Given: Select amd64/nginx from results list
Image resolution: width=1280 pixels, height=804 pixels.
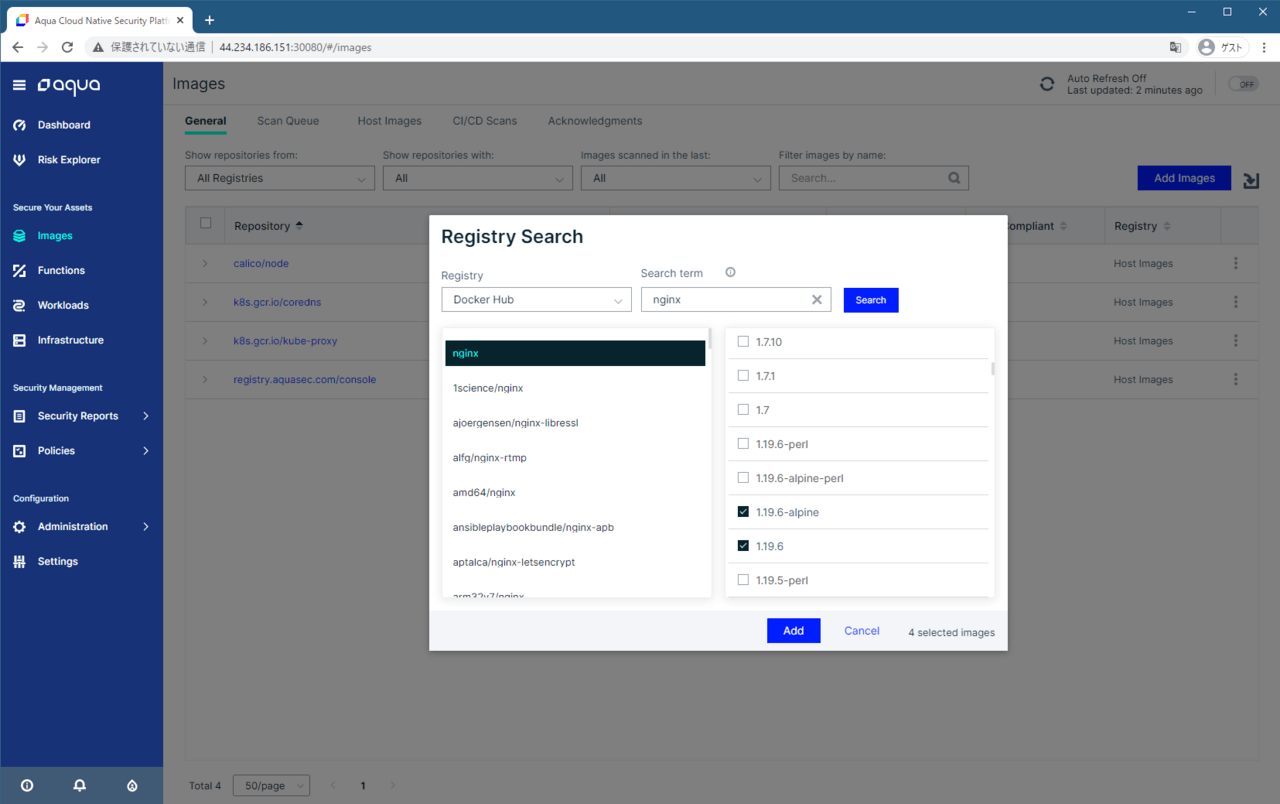Looking at the screenshot, I should click(x=575, y=492).
